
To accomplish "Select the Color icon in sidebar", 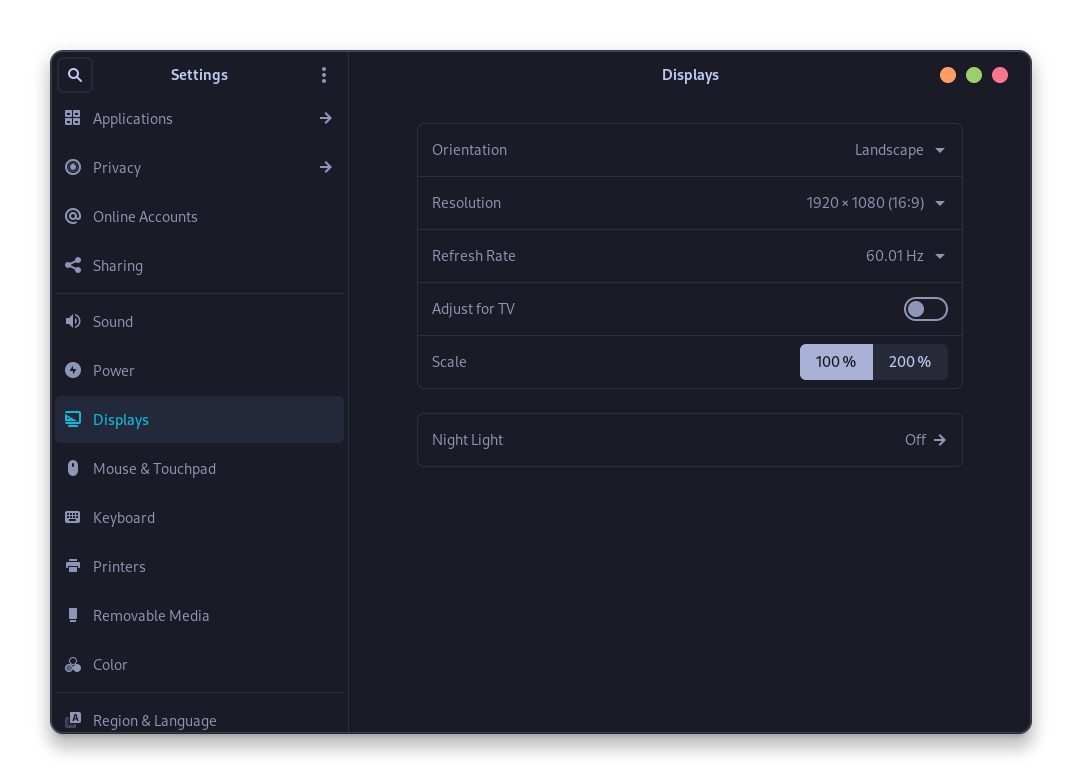I will point(72,664).
